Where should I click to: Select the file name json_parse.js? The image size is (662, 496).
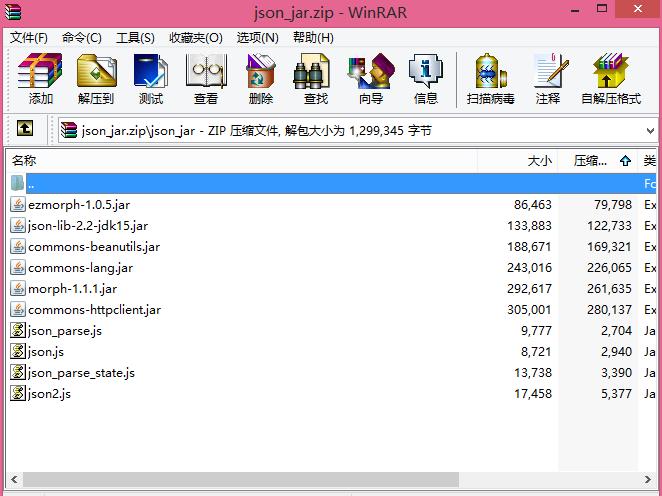point(65,331)
